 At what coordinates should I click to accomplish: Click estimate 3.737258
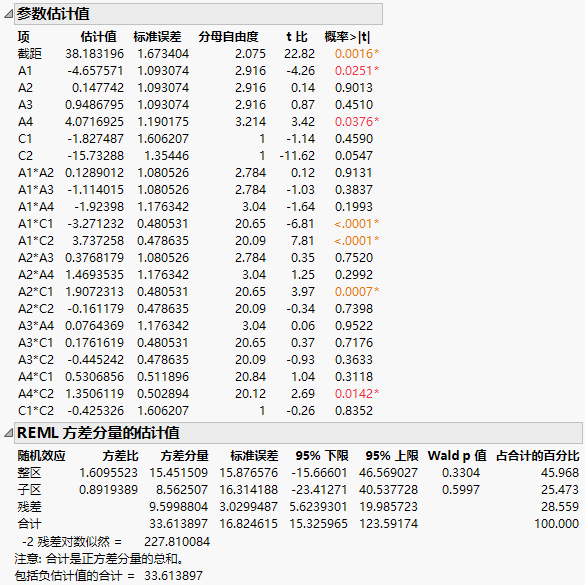click(98, 241)
